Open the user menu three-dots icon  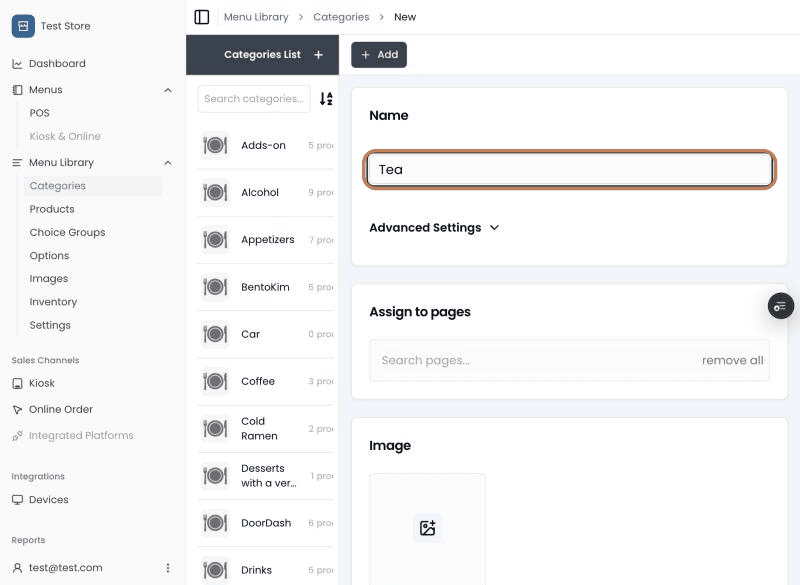(x=168, y=568)
